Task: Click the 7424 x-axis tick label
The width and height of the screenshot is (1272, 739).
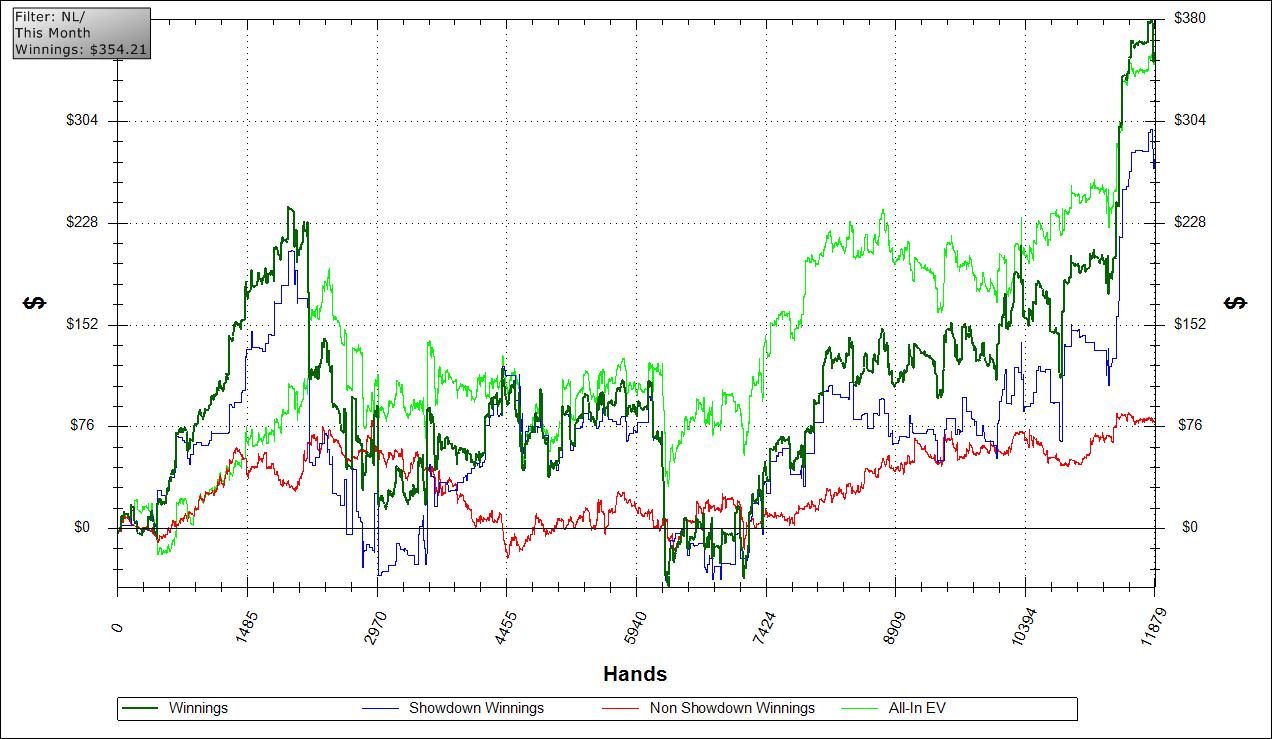Action: pos(766,629)
